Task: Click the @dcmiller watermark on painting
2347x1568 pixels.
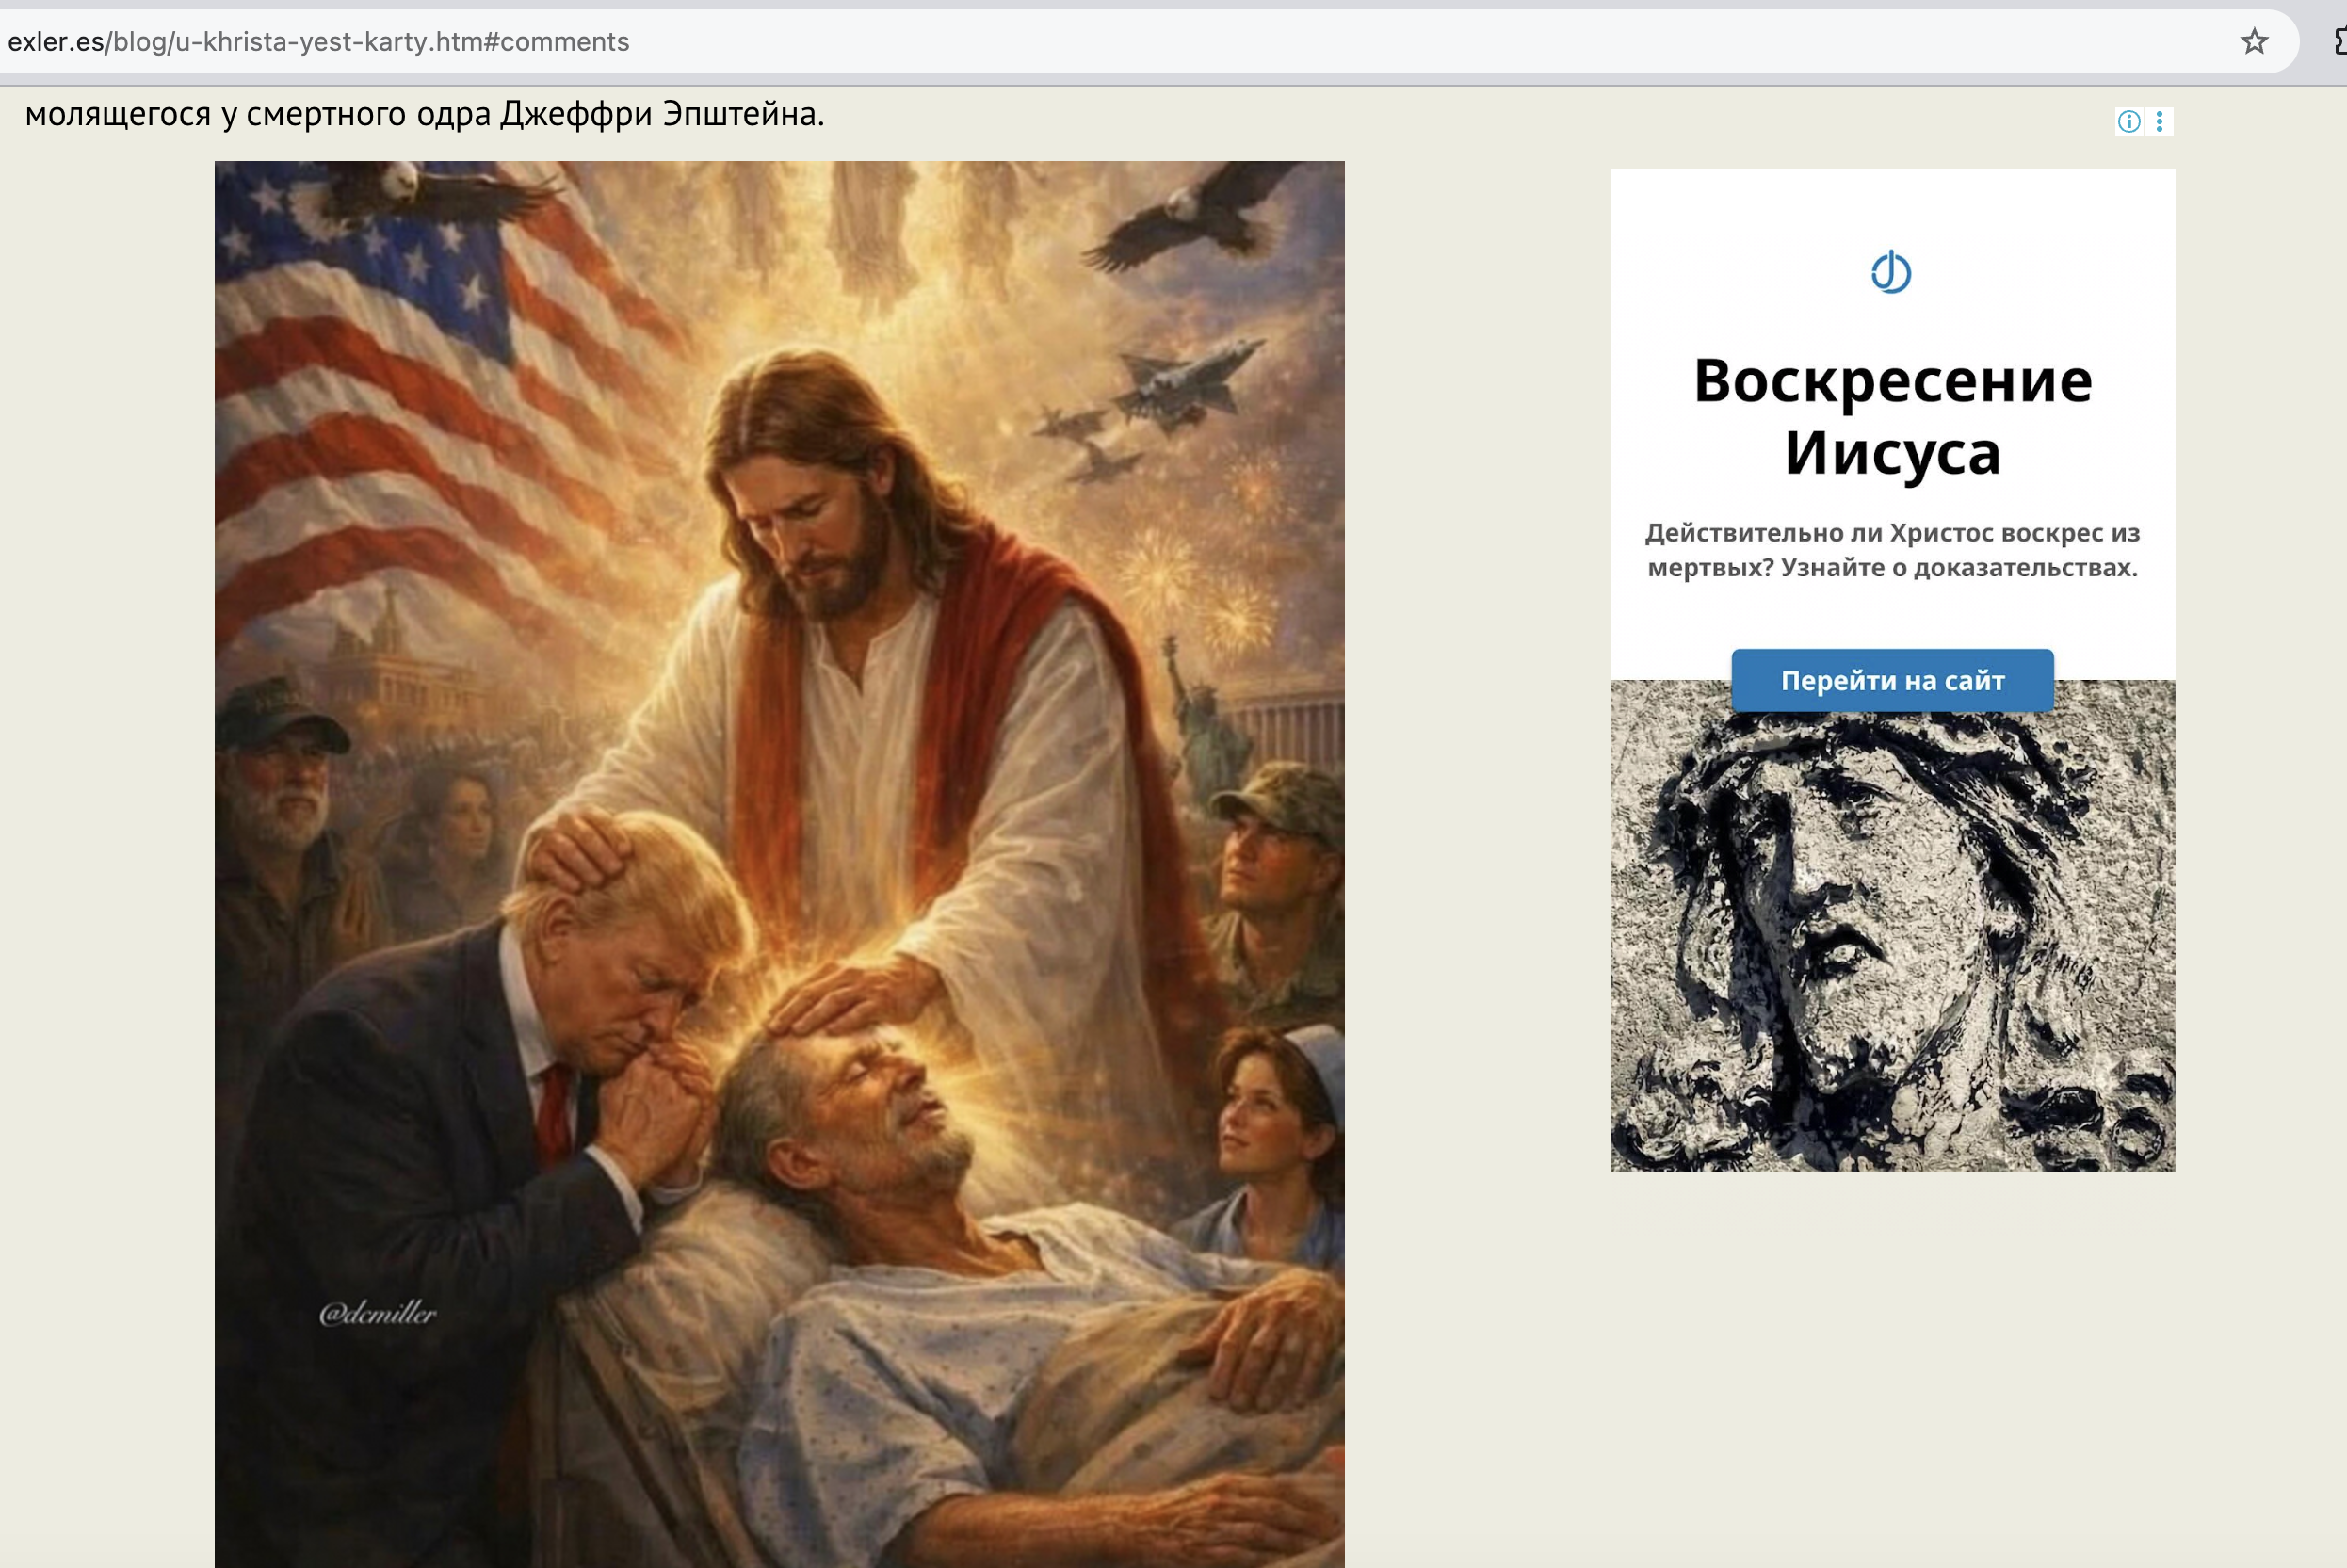Action: (377, 1314)
